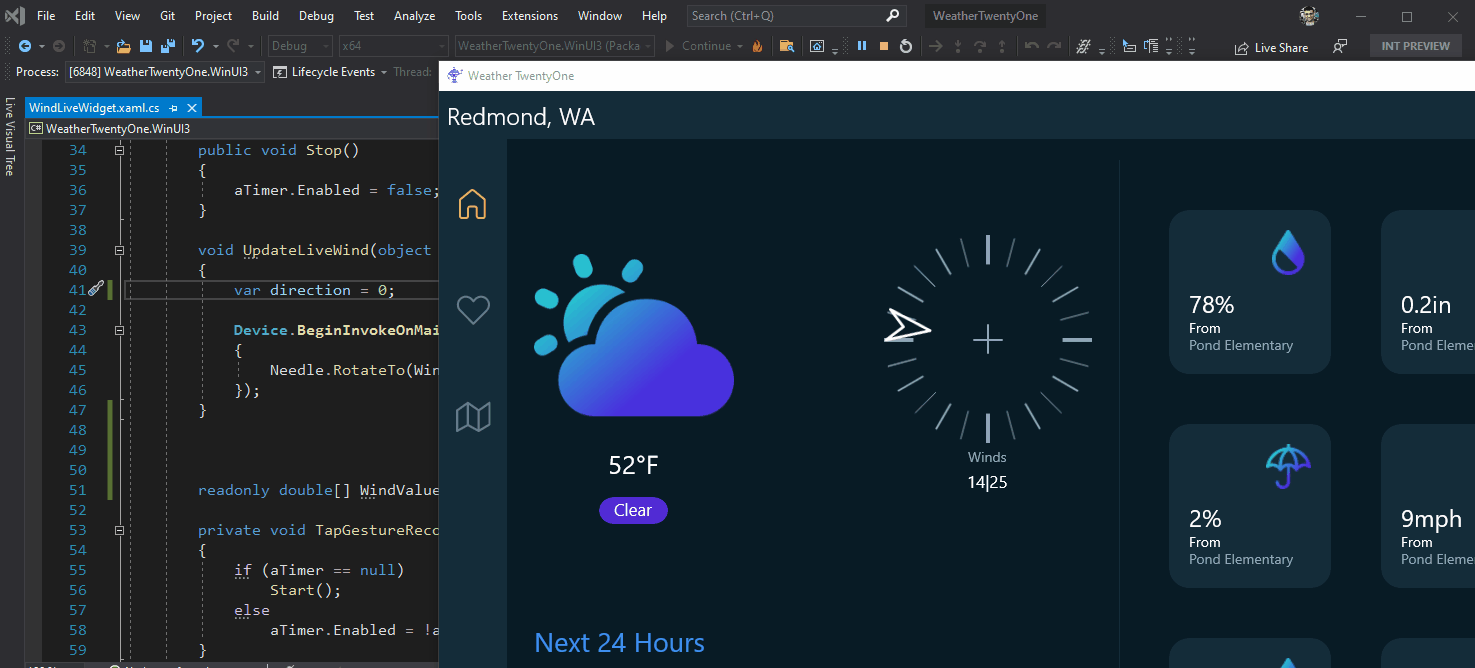Click the 0.2in precipitation value

coord(1425,304)
